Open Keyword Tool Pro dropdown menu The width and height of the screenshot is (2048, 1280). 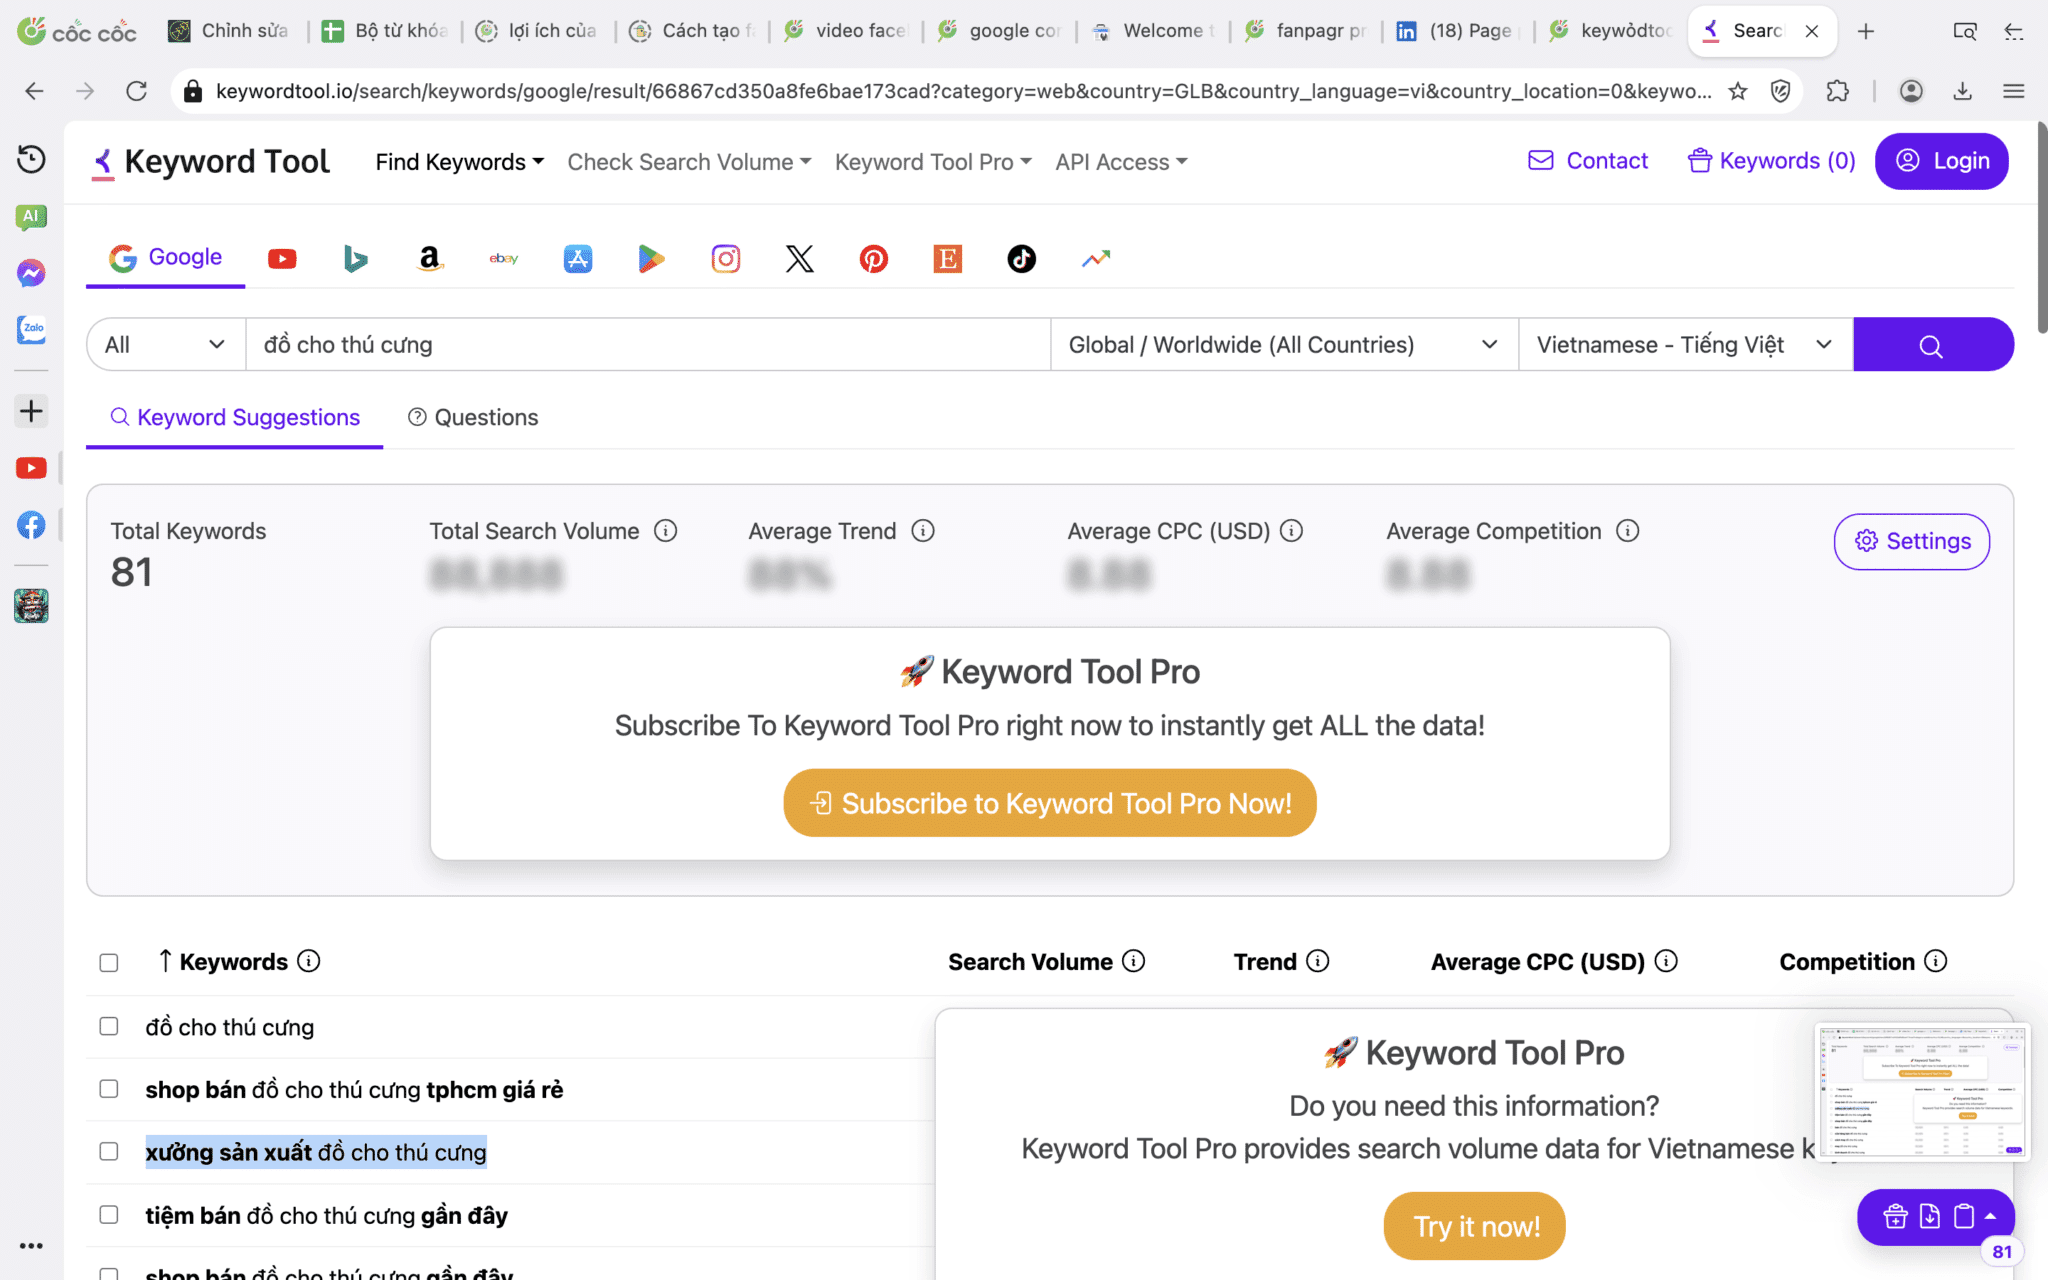pyautogui.click(x=933, y=162)
